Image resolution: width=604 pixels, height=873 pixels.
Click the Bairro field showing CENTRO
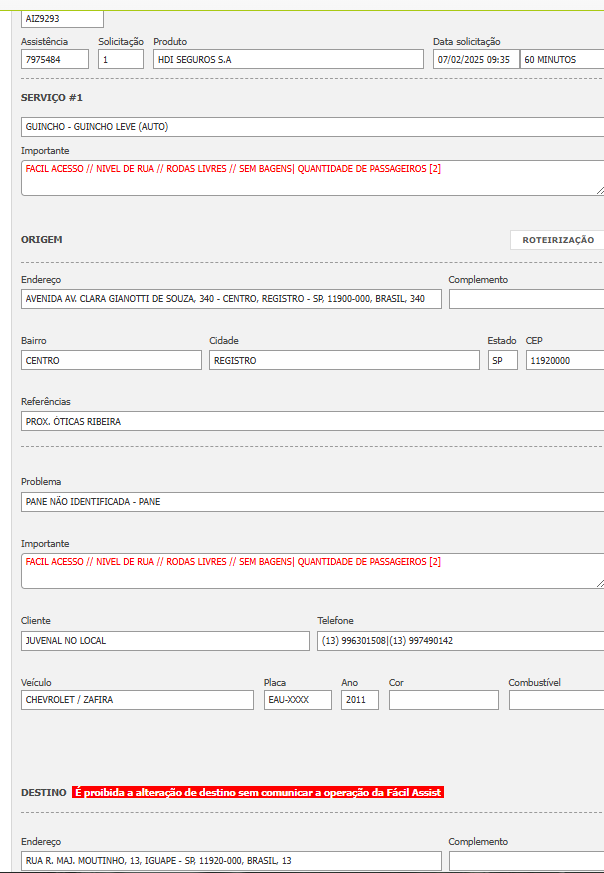tap(111, 360)
